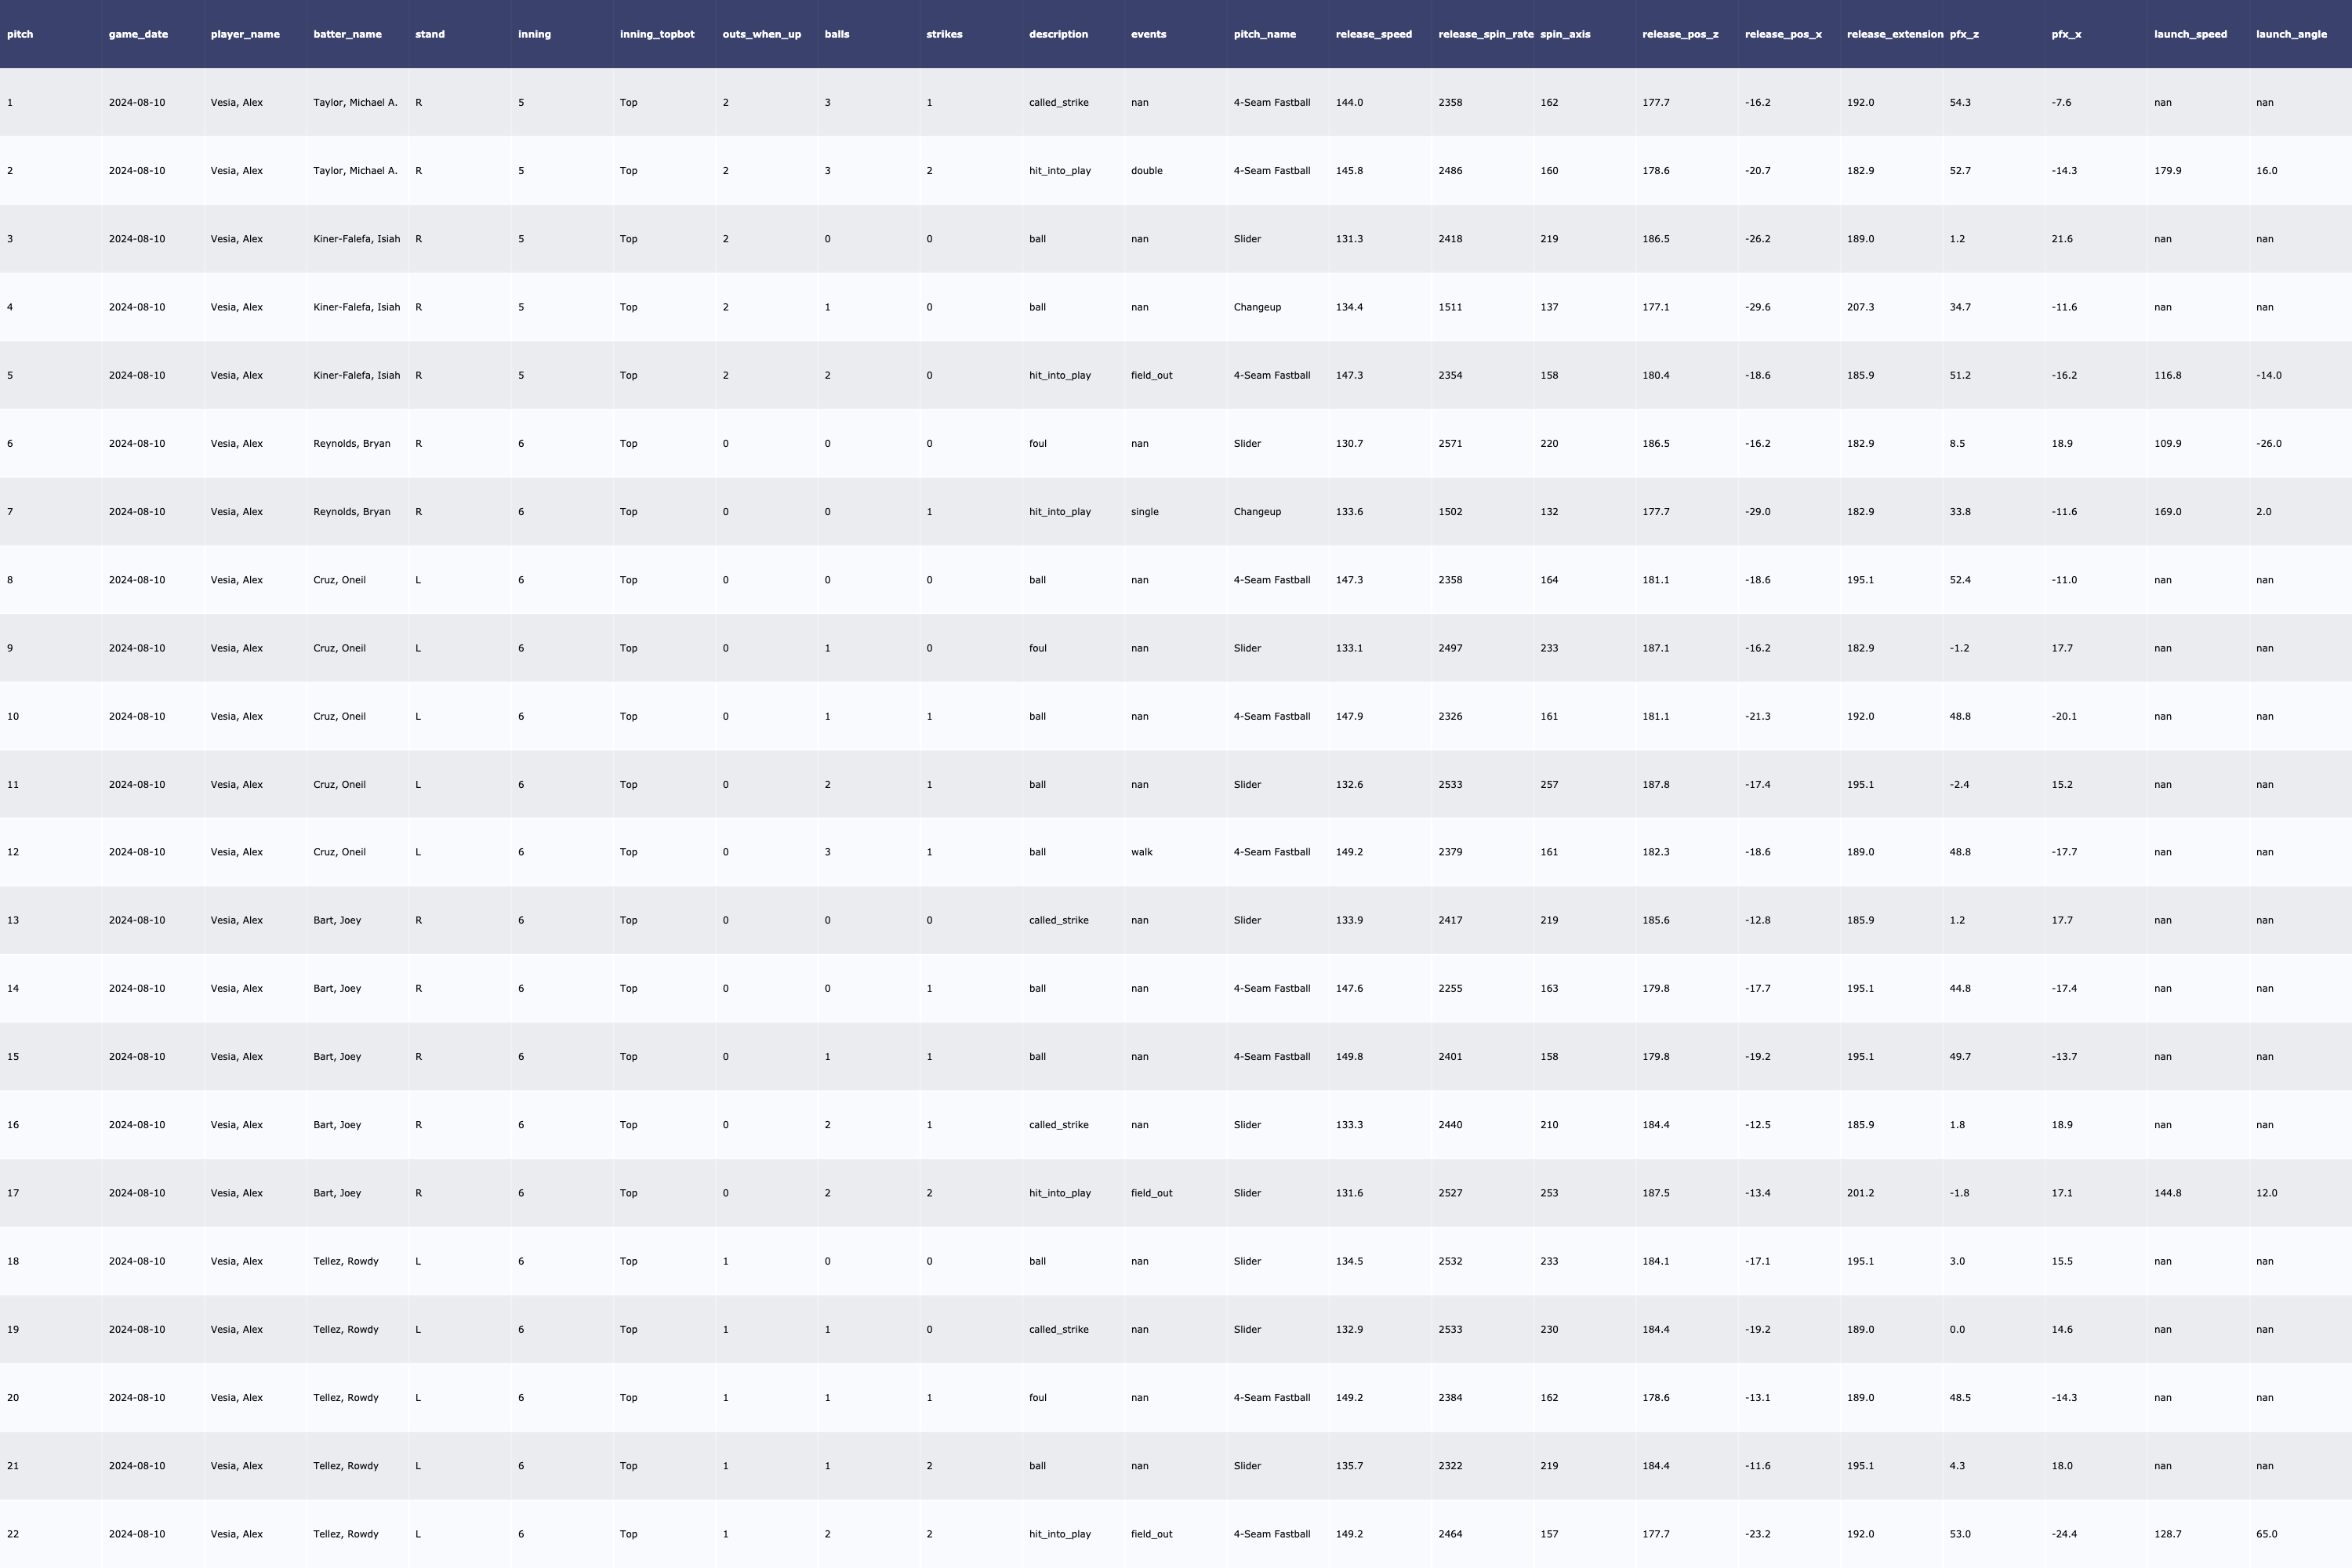Select launch speed value 179.9
Image resolution: width=2352 pixels, height=1568 pixels.
(2168, 171)
